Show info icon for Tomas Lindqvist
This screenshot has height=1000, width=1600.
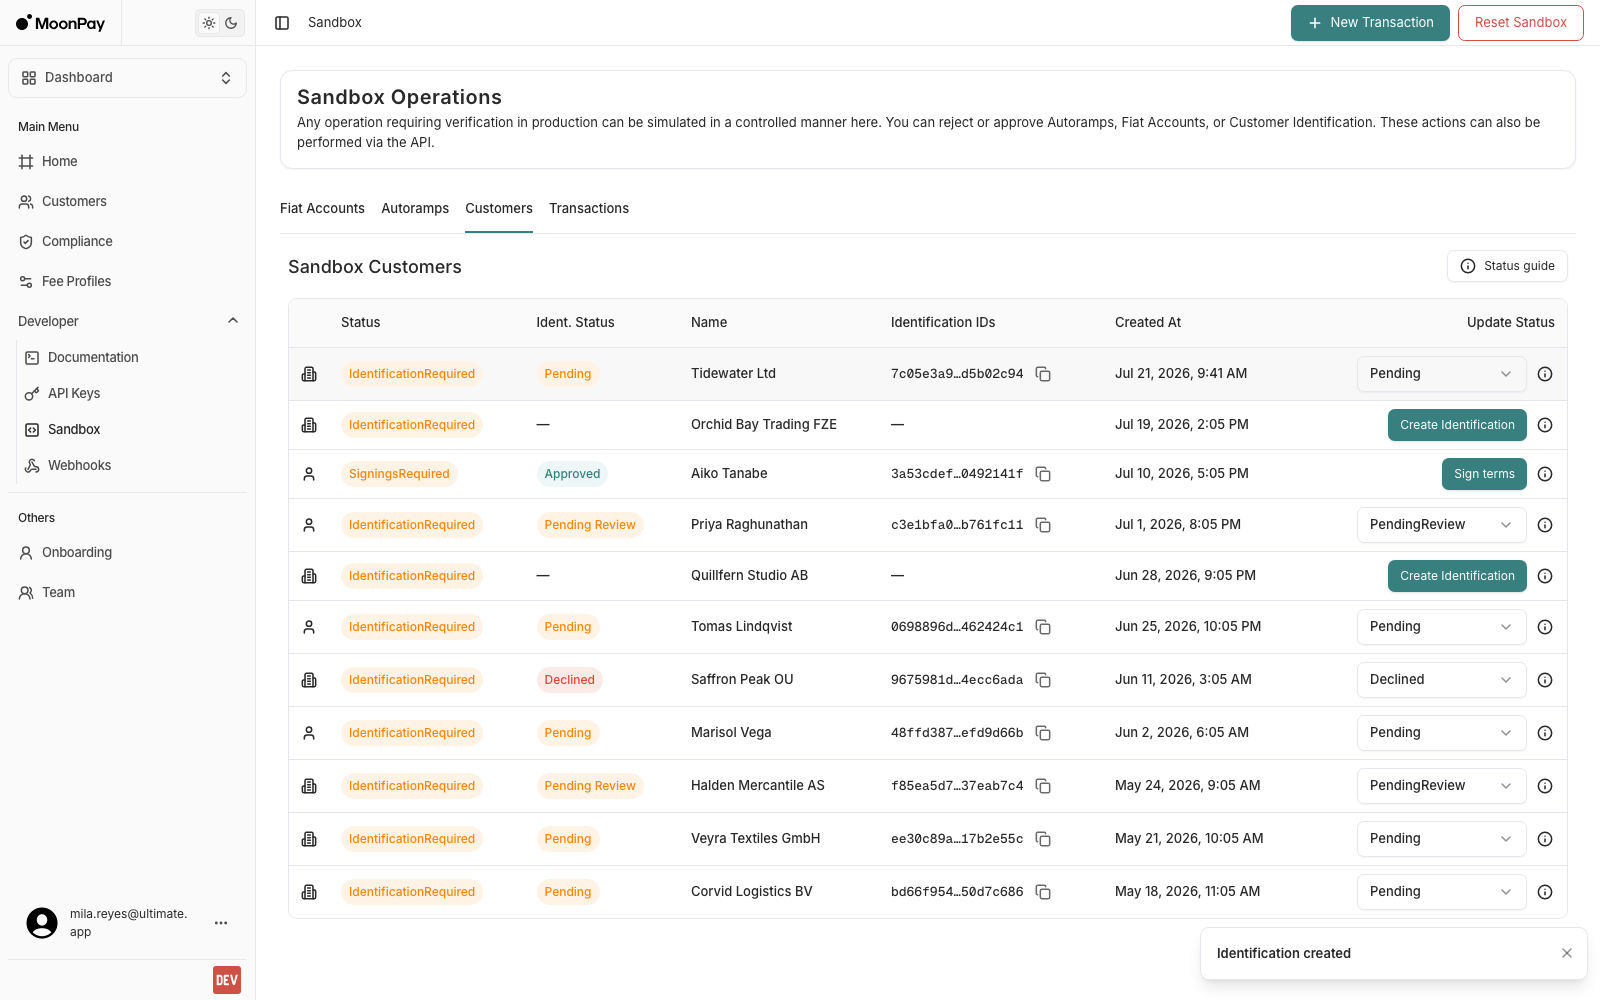(1545, 627)
